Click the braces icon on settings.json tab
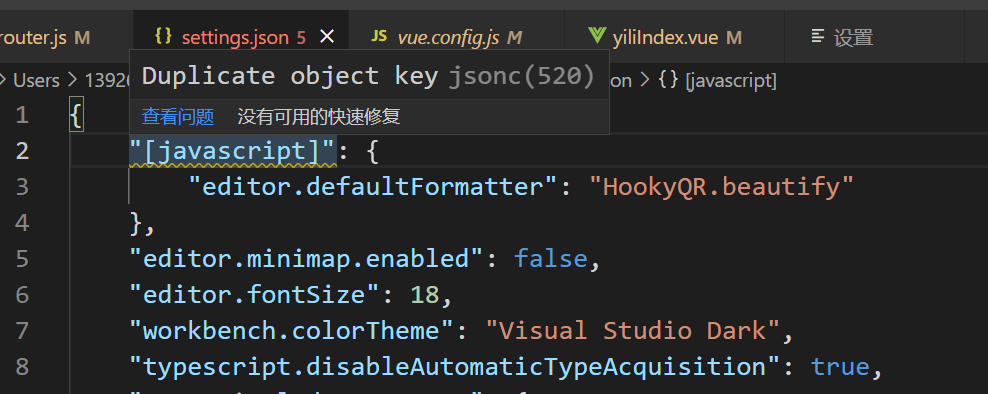This screenshot has height=394, width=988. click(163, 37)
